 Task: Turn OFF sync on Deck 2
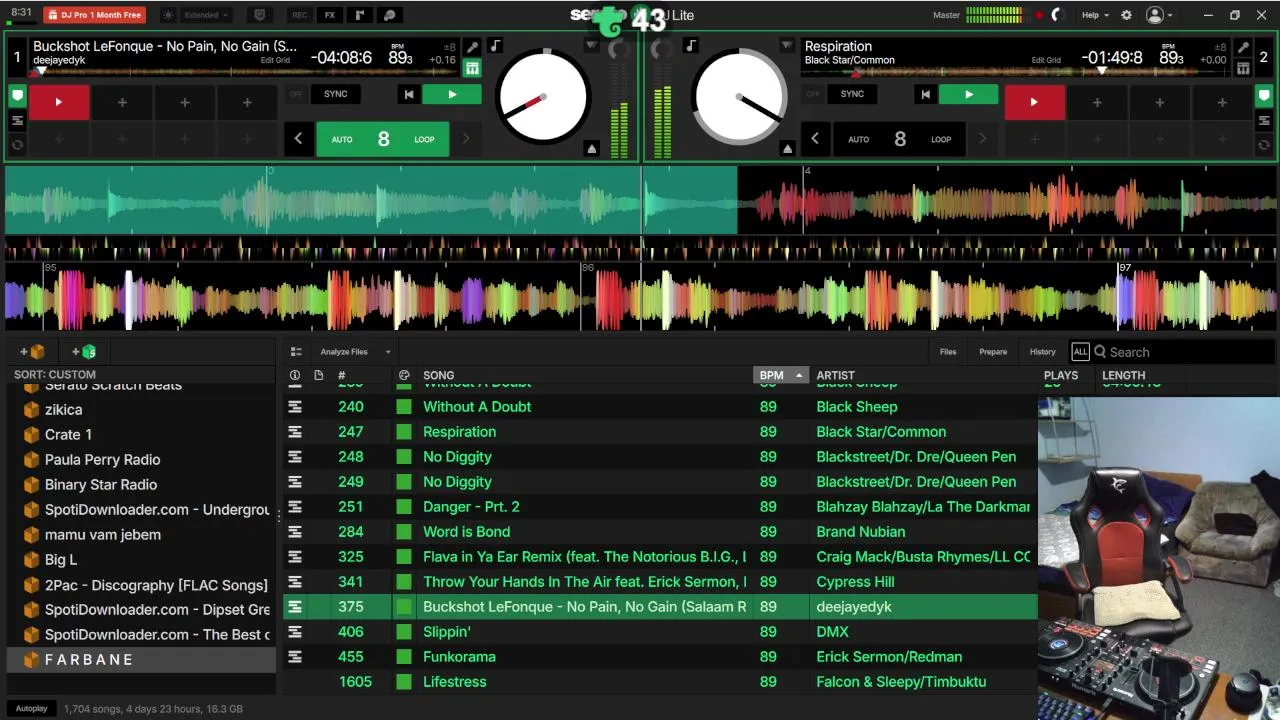tap(813, 94)
